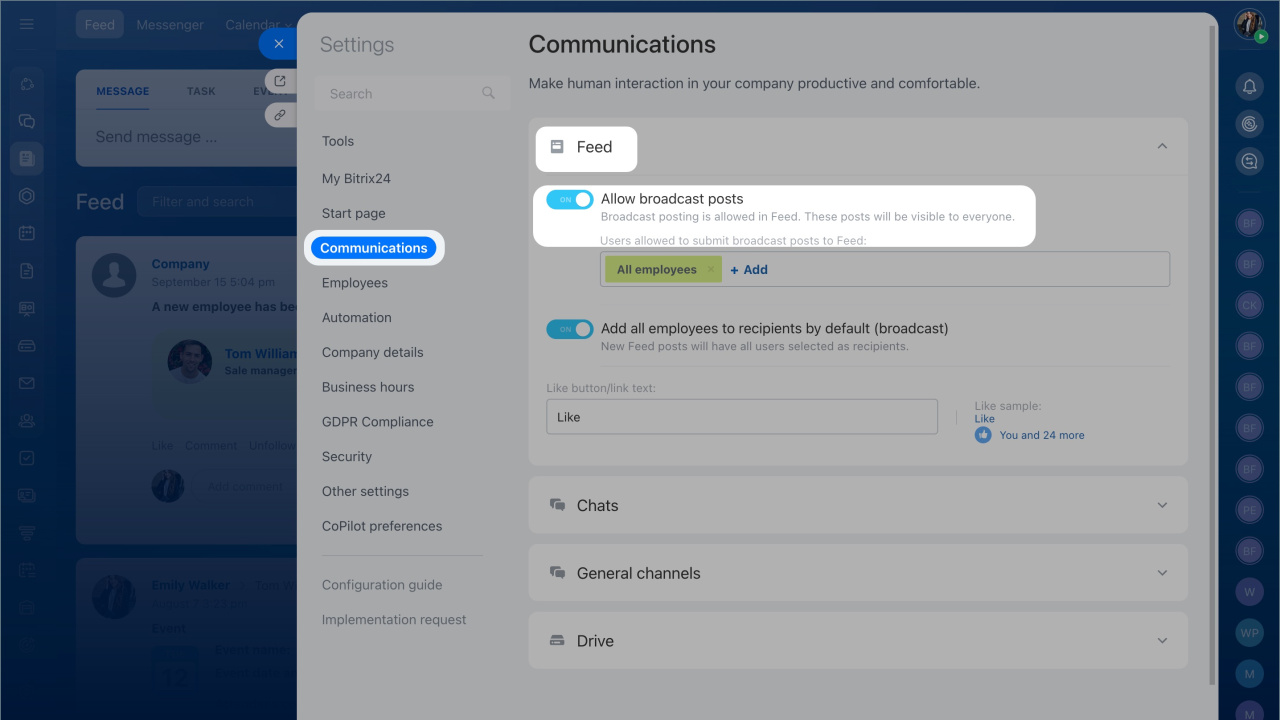The image size is (1280, 720).
Task: Open the hamburger main menu
Action: pyautogui.click(x=27, y=24)
